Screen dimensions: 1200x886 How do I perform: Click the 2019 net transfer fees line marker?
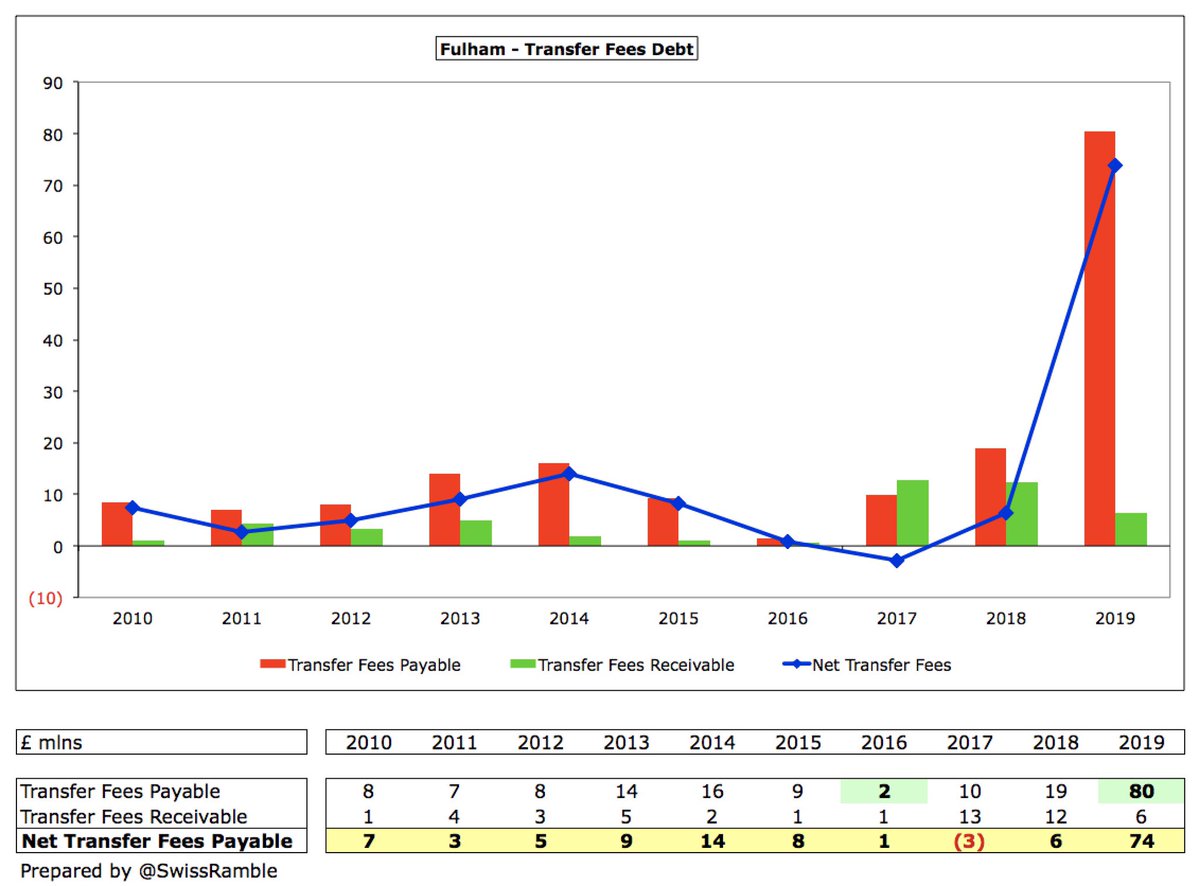pyautogui.click(x=1115, y=165)
